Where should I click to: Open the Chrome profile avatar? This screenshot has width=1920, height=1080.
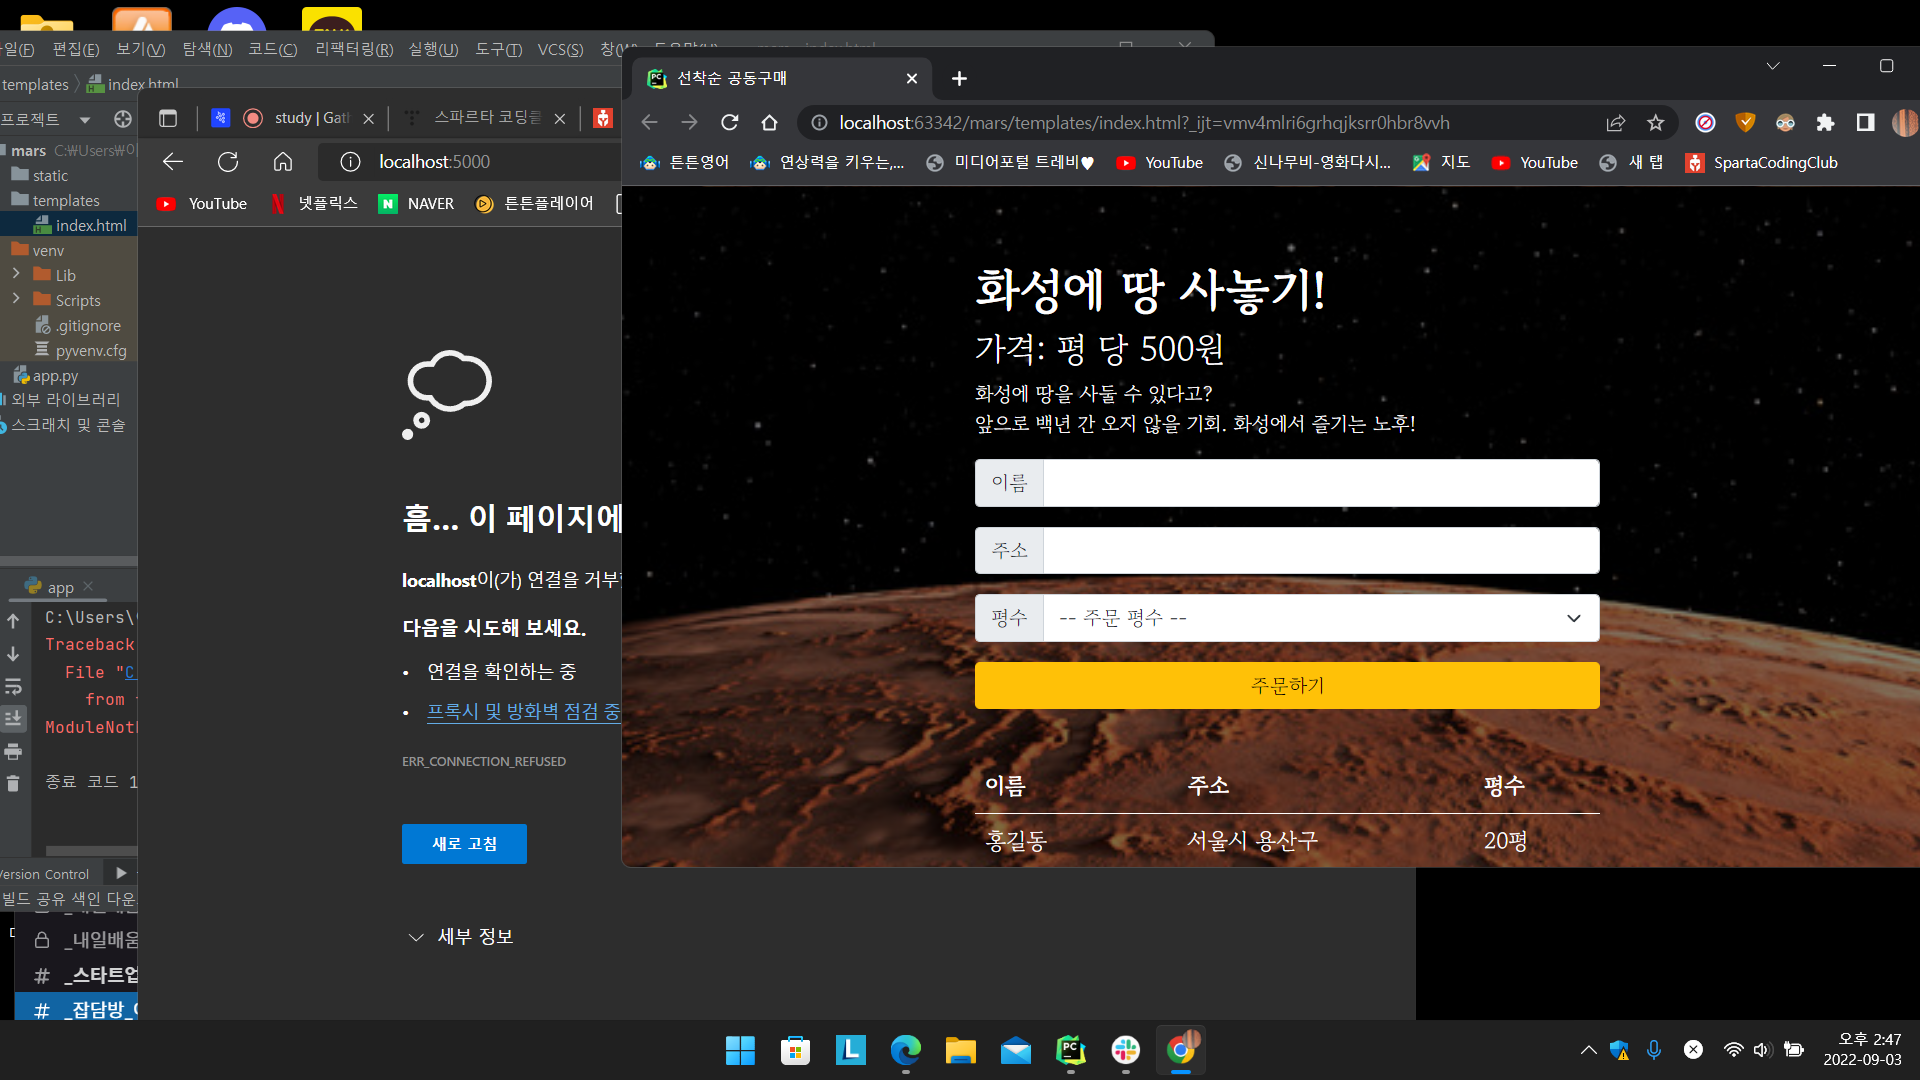click(x=1904, y=122)
